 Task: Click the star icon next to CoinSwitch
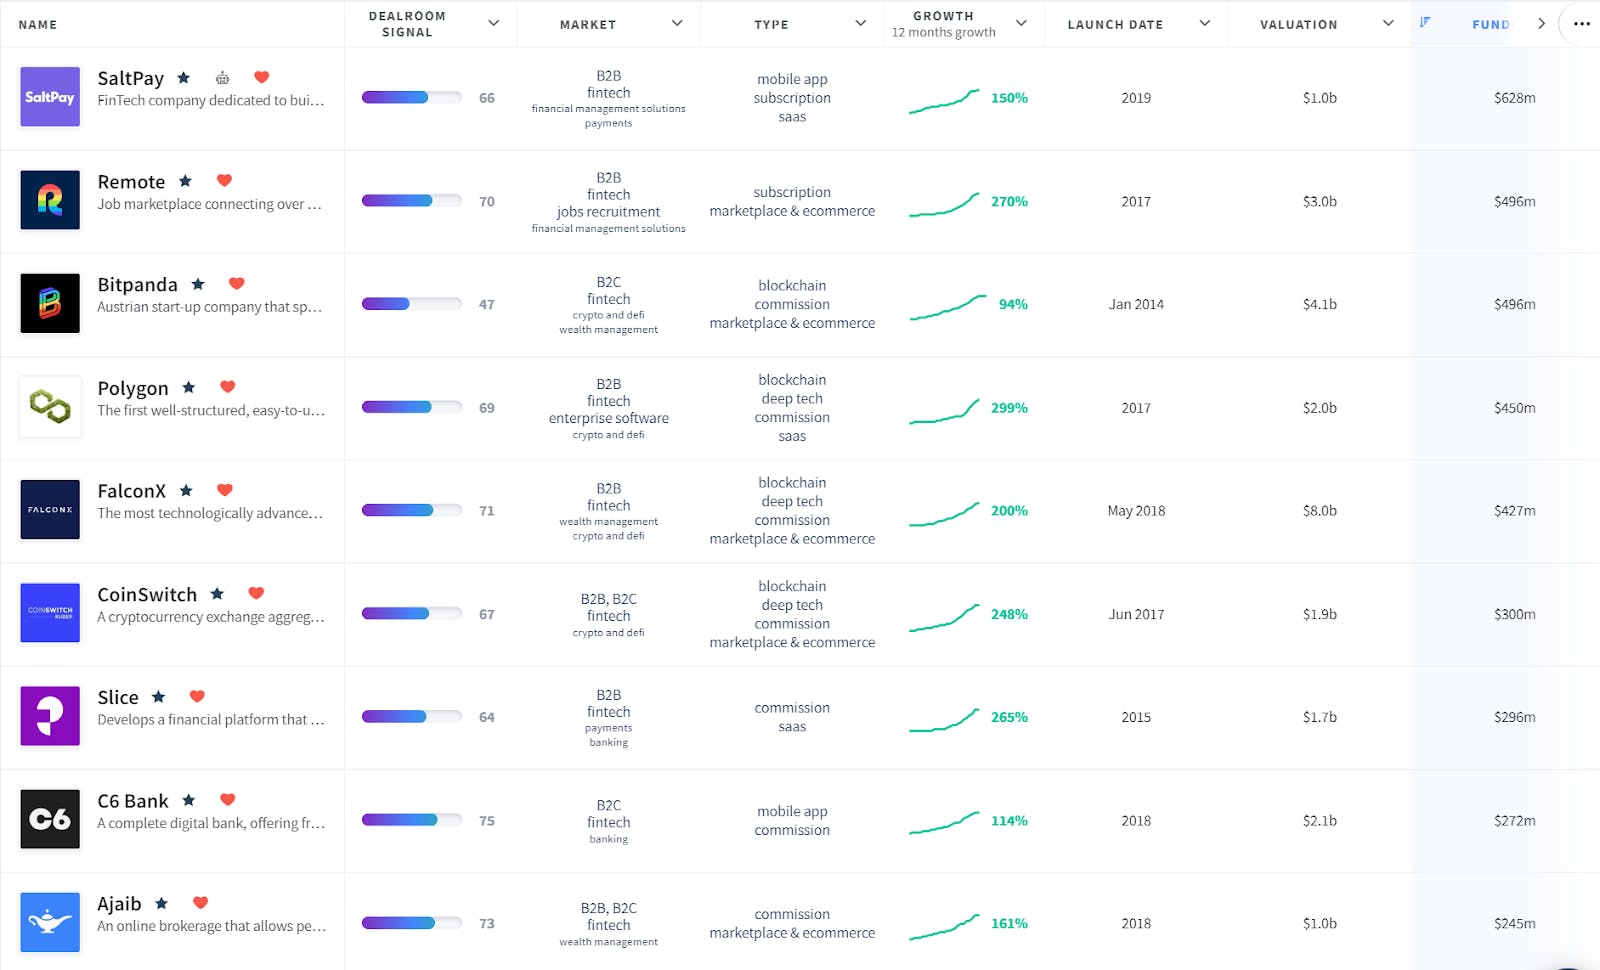[217, 593]
